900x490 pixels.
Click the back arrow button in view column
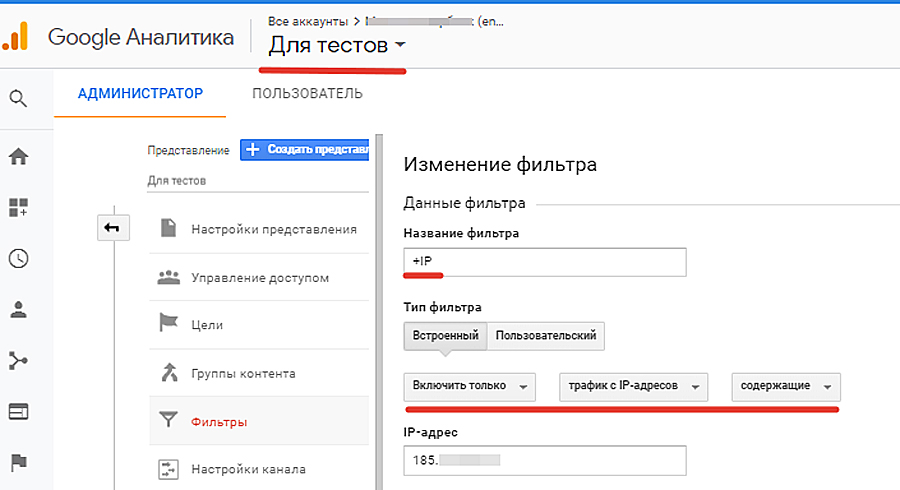click(x=111, y=228)
